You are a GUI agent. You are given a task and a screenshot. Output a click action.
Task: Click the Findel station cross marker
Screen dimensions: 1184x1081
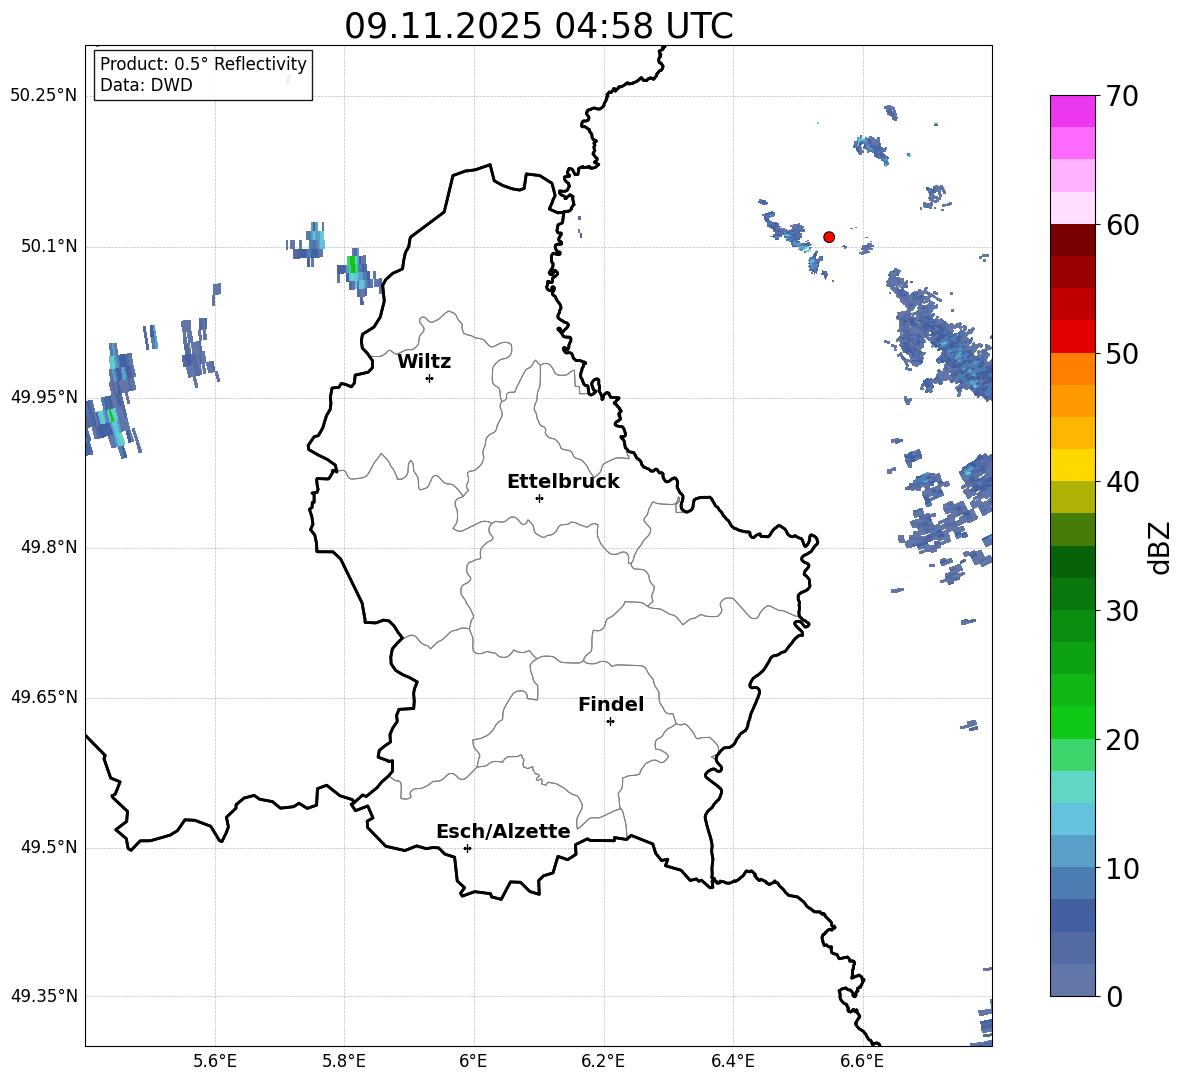pyautogui.click(x=610, y=722)
